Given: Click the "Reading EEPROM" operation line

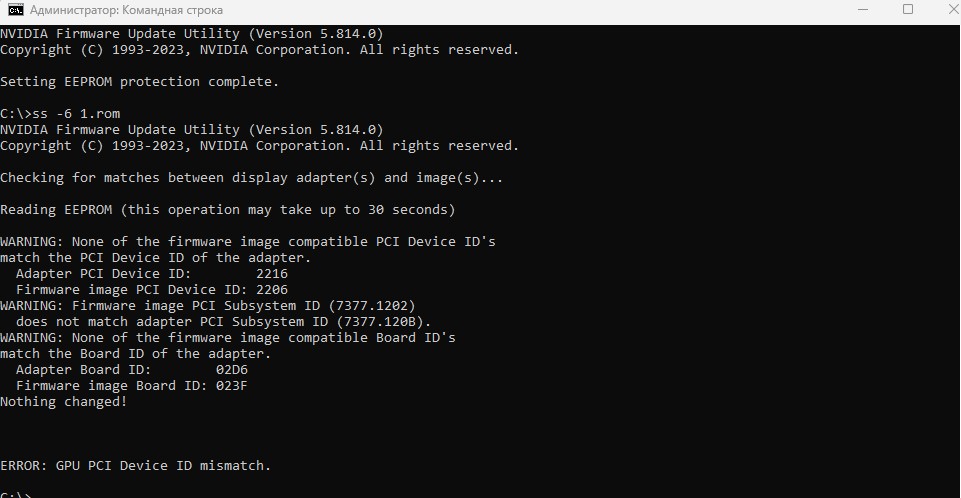Looking at the screenshot, I should pyautogui.click(x=227, y=210).
